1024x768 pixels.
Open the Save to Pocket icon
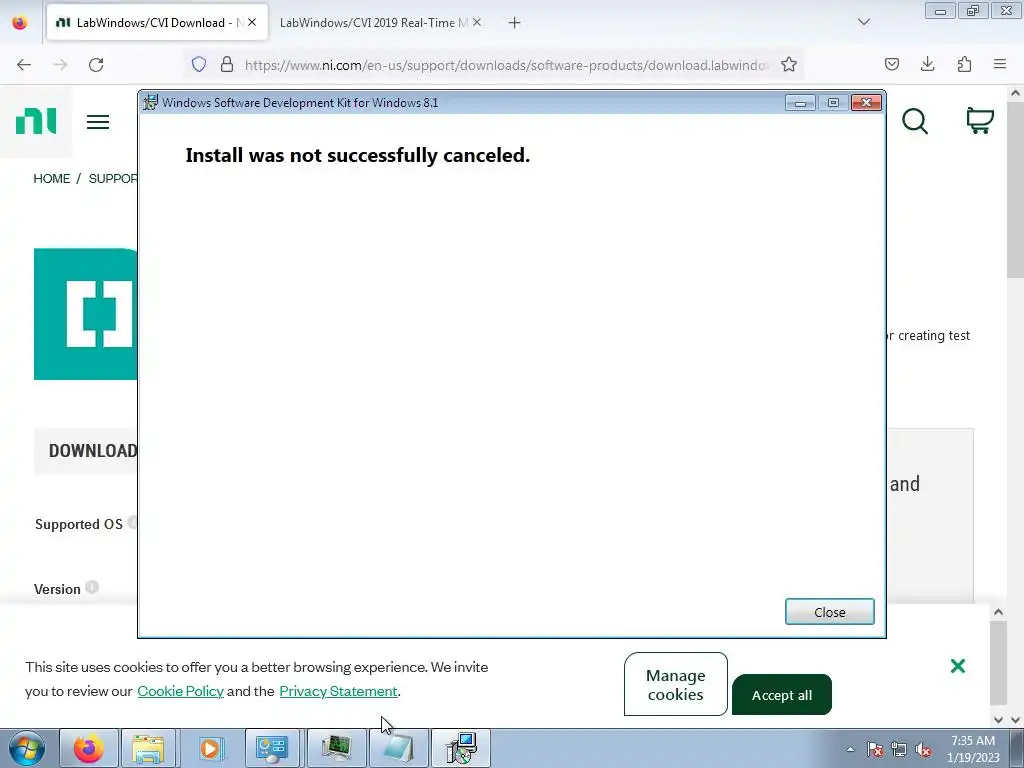tap(891, 64)
